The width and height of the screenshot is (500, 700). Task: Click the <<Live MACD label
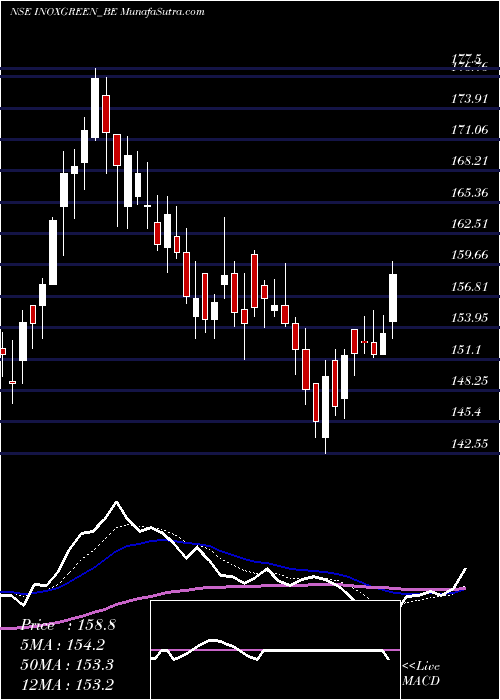pyautogui.click(x=421, y=674)
